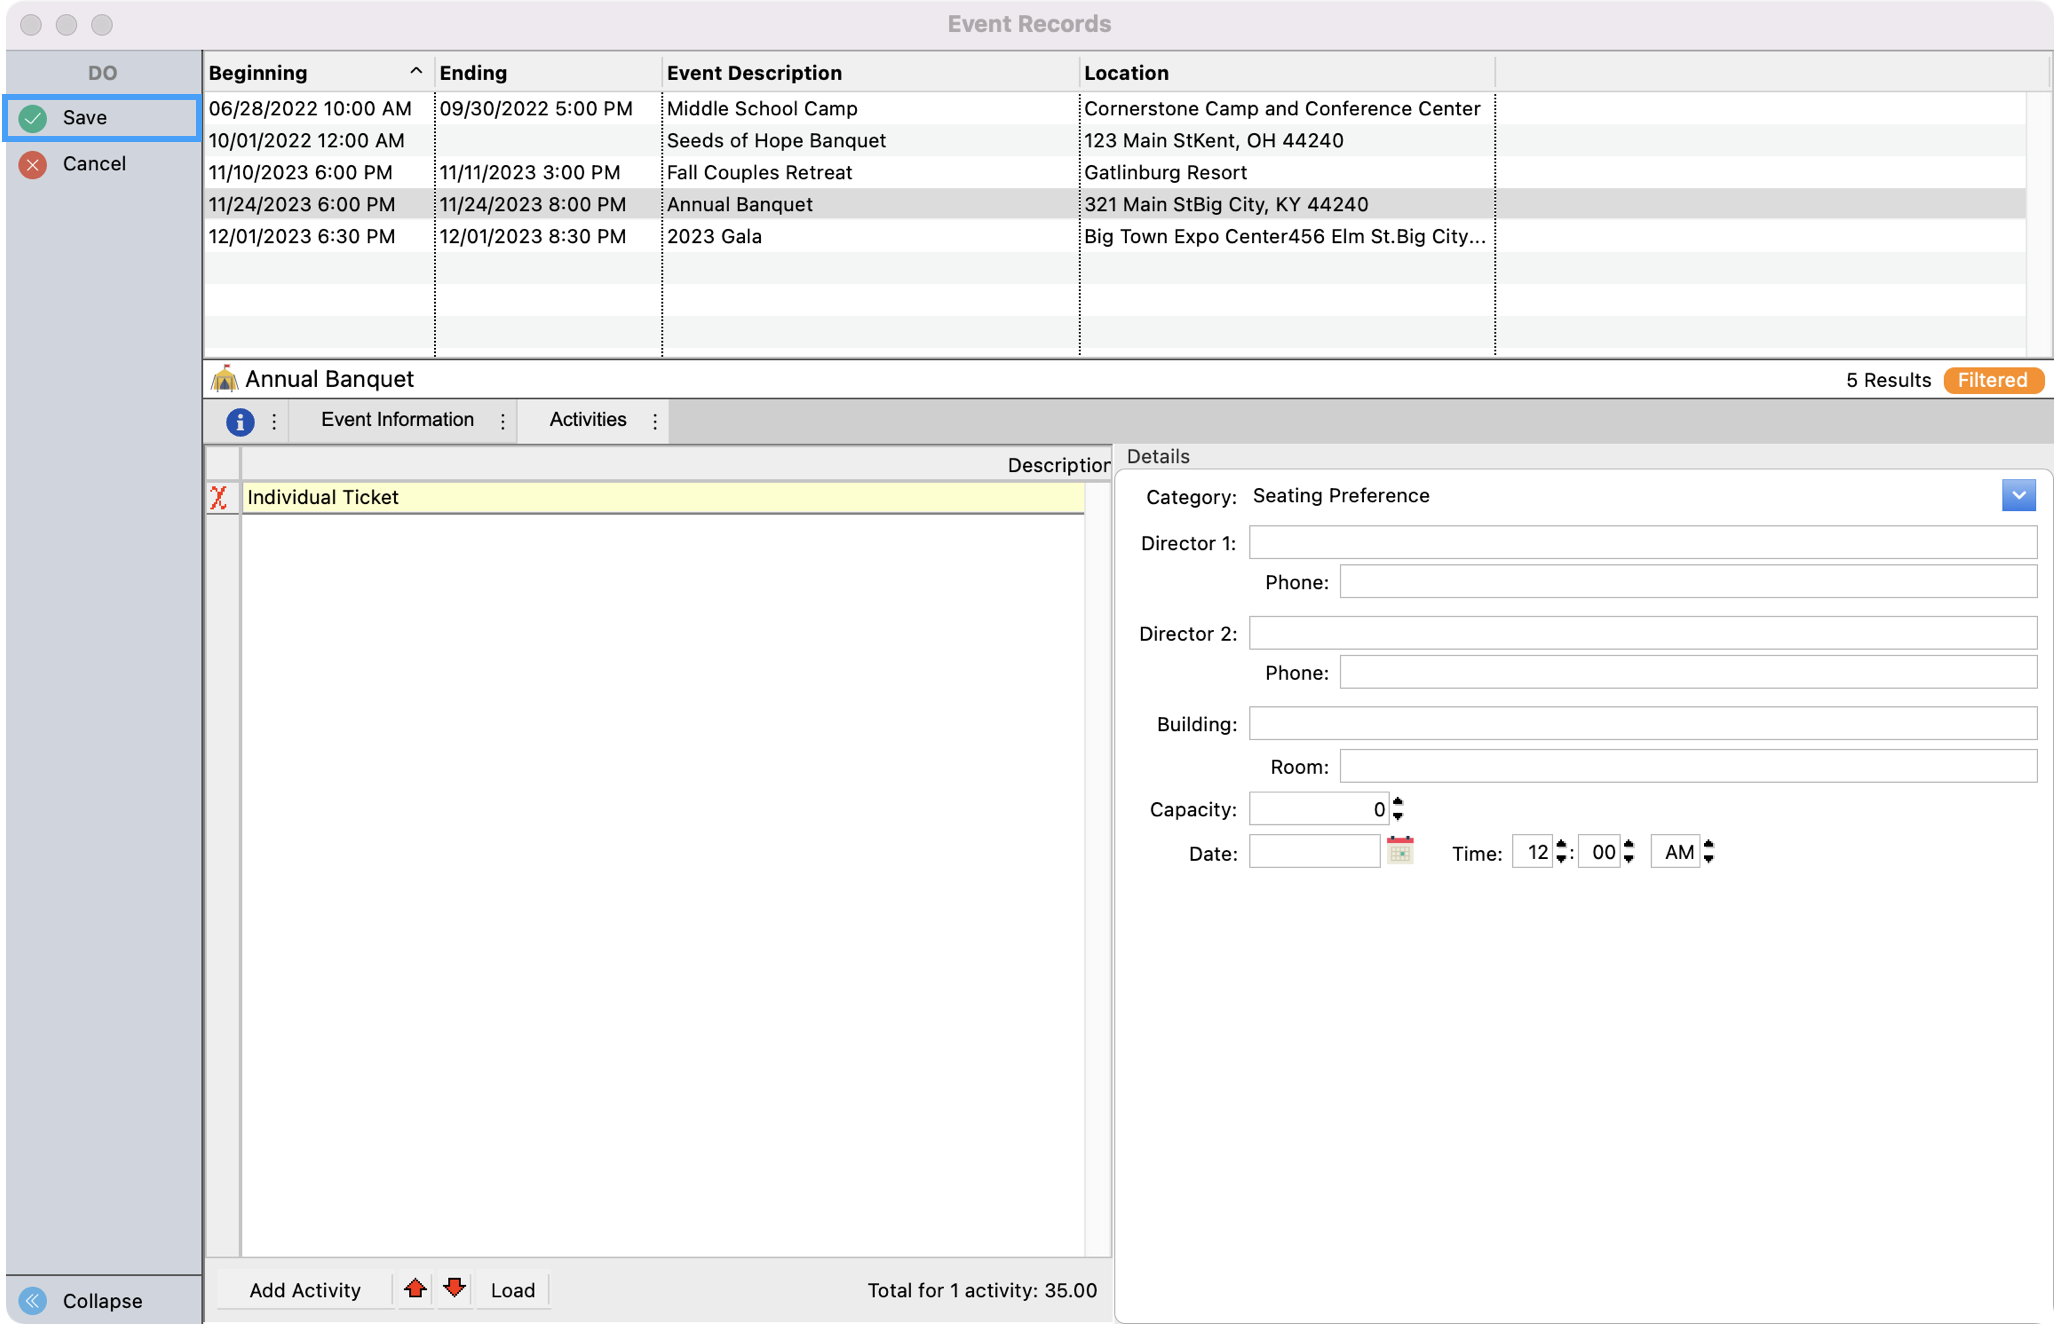Switch to the Activities tab

[587, 420]
